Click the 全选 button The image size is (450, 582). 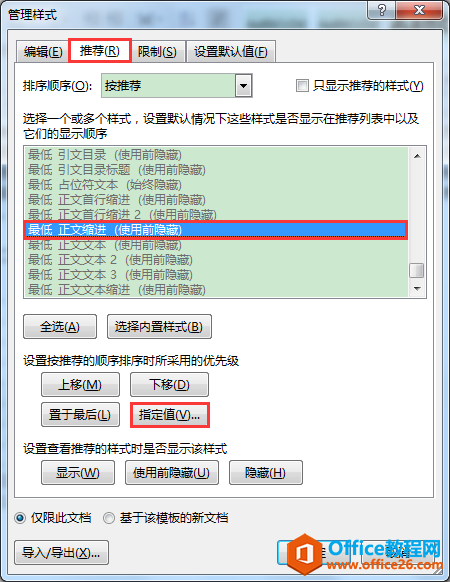60,327
